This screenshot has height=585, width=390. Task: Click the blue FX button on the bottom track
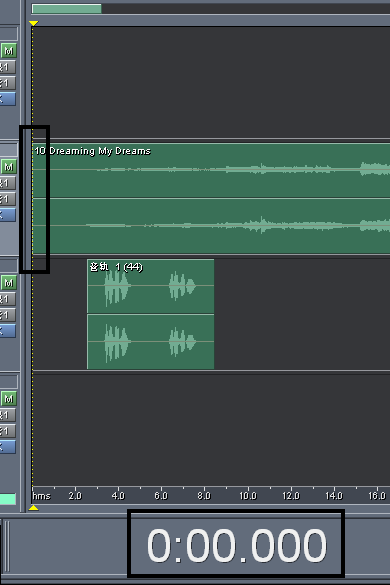pyautogui.click(x=7, y=447)
